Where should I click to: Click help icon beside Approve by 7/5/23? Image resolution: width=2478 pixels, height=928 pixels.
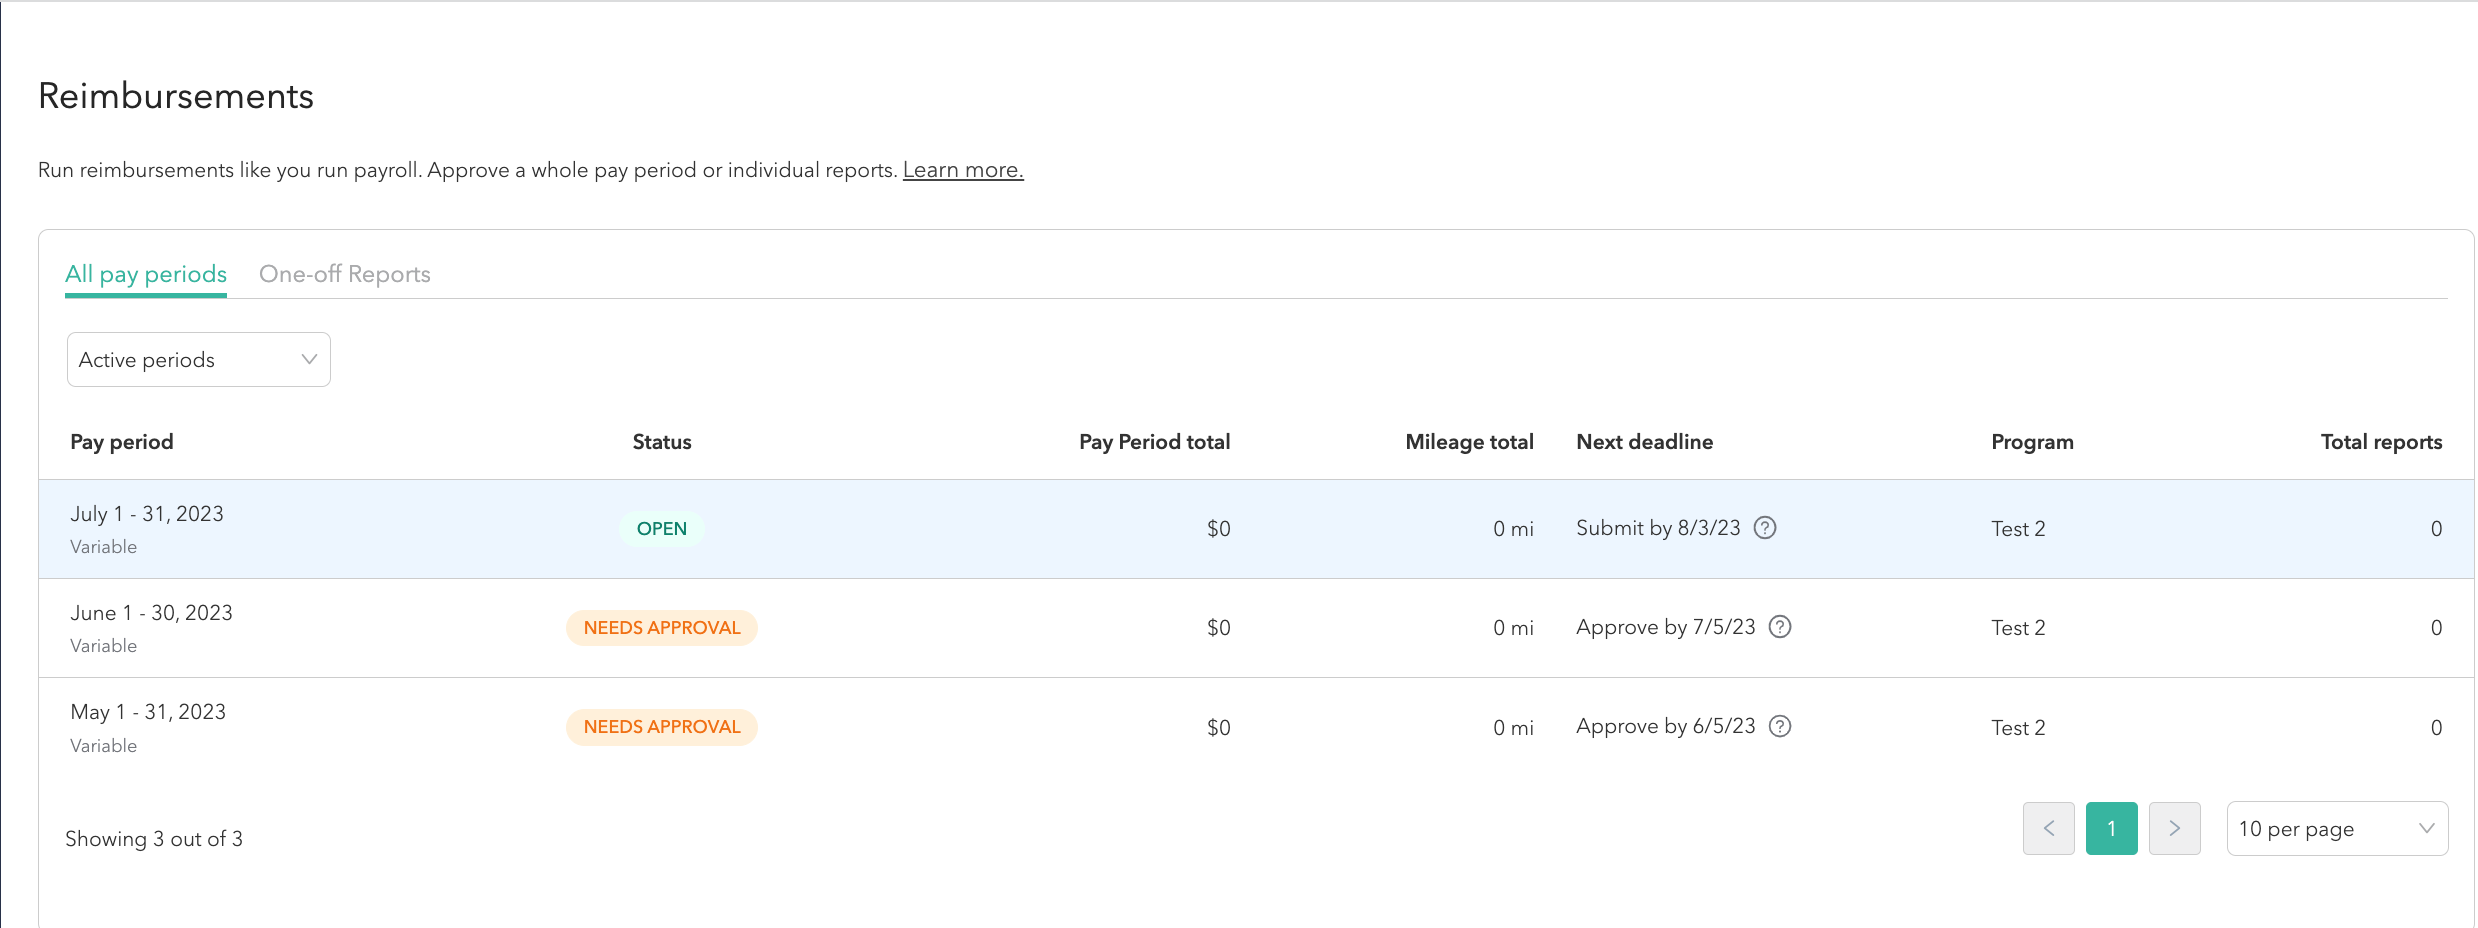point(1780,627)
